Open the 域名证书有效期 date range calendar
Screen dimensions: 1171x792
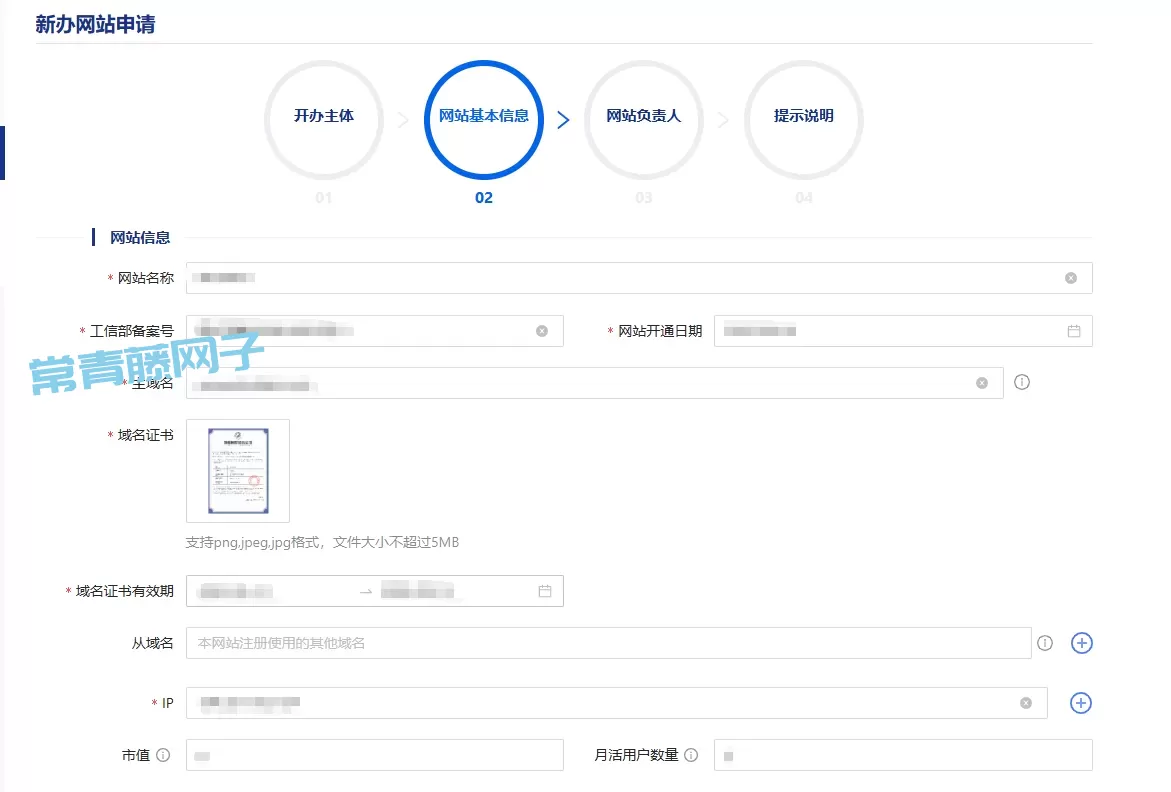pyautogui.click(x=545, y=591)
